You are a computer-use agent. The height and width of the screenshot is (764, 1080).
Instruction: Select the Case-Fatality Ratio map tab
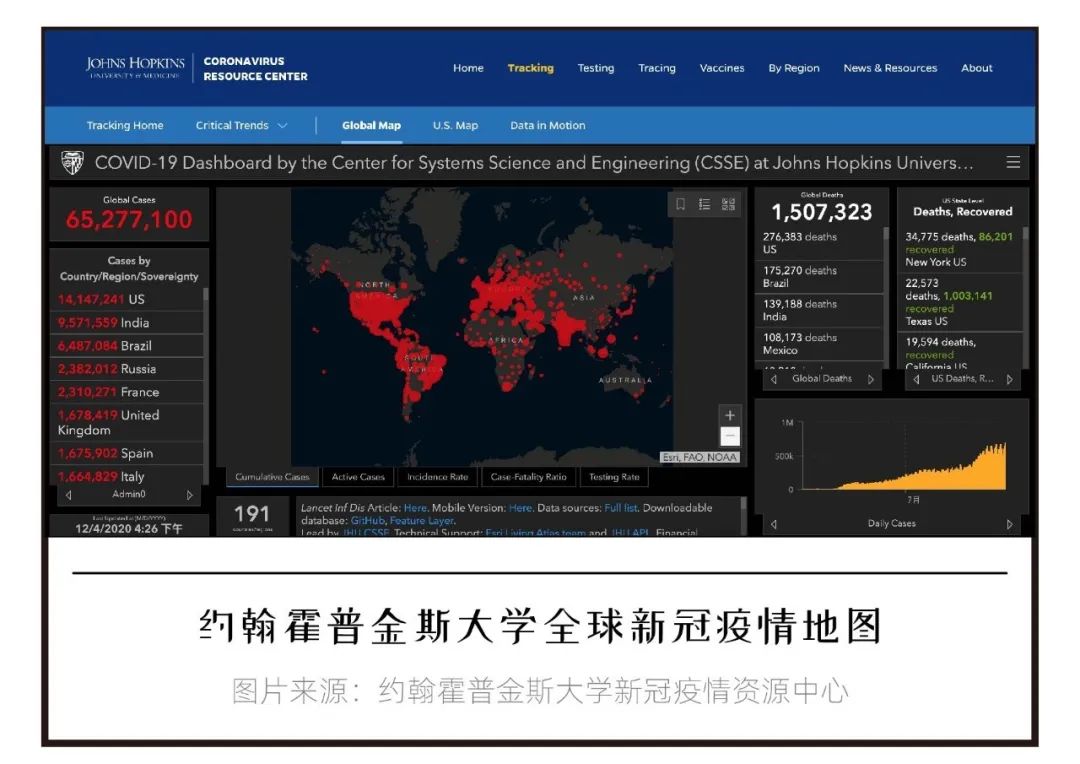(x=528, y=477)
